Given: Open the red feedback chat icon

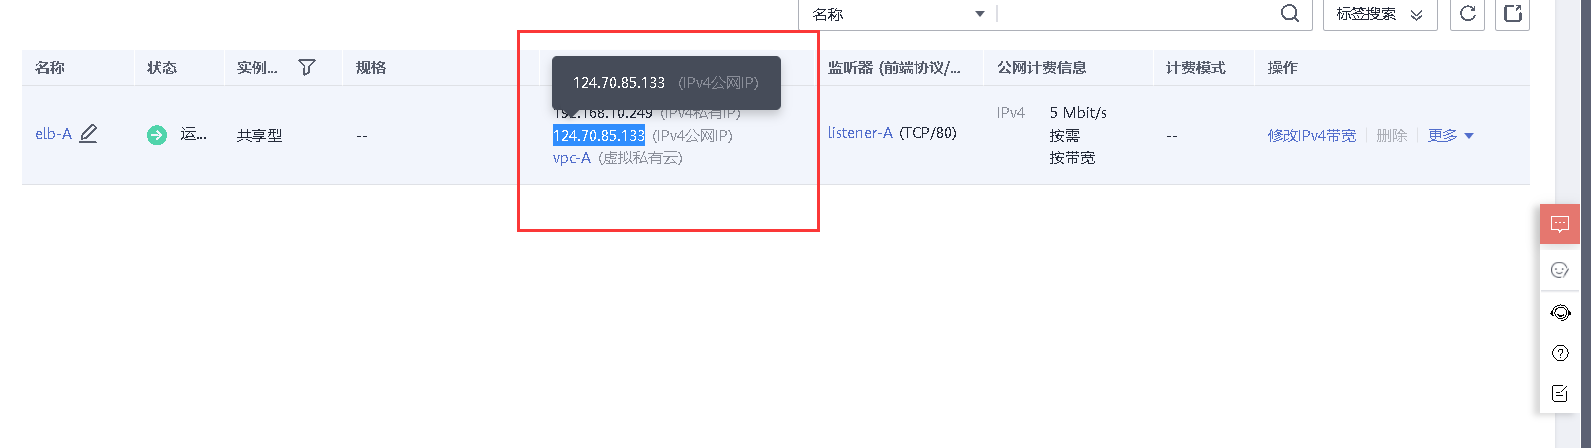Looking at the screenshot, I should [x=1559, y=224].
